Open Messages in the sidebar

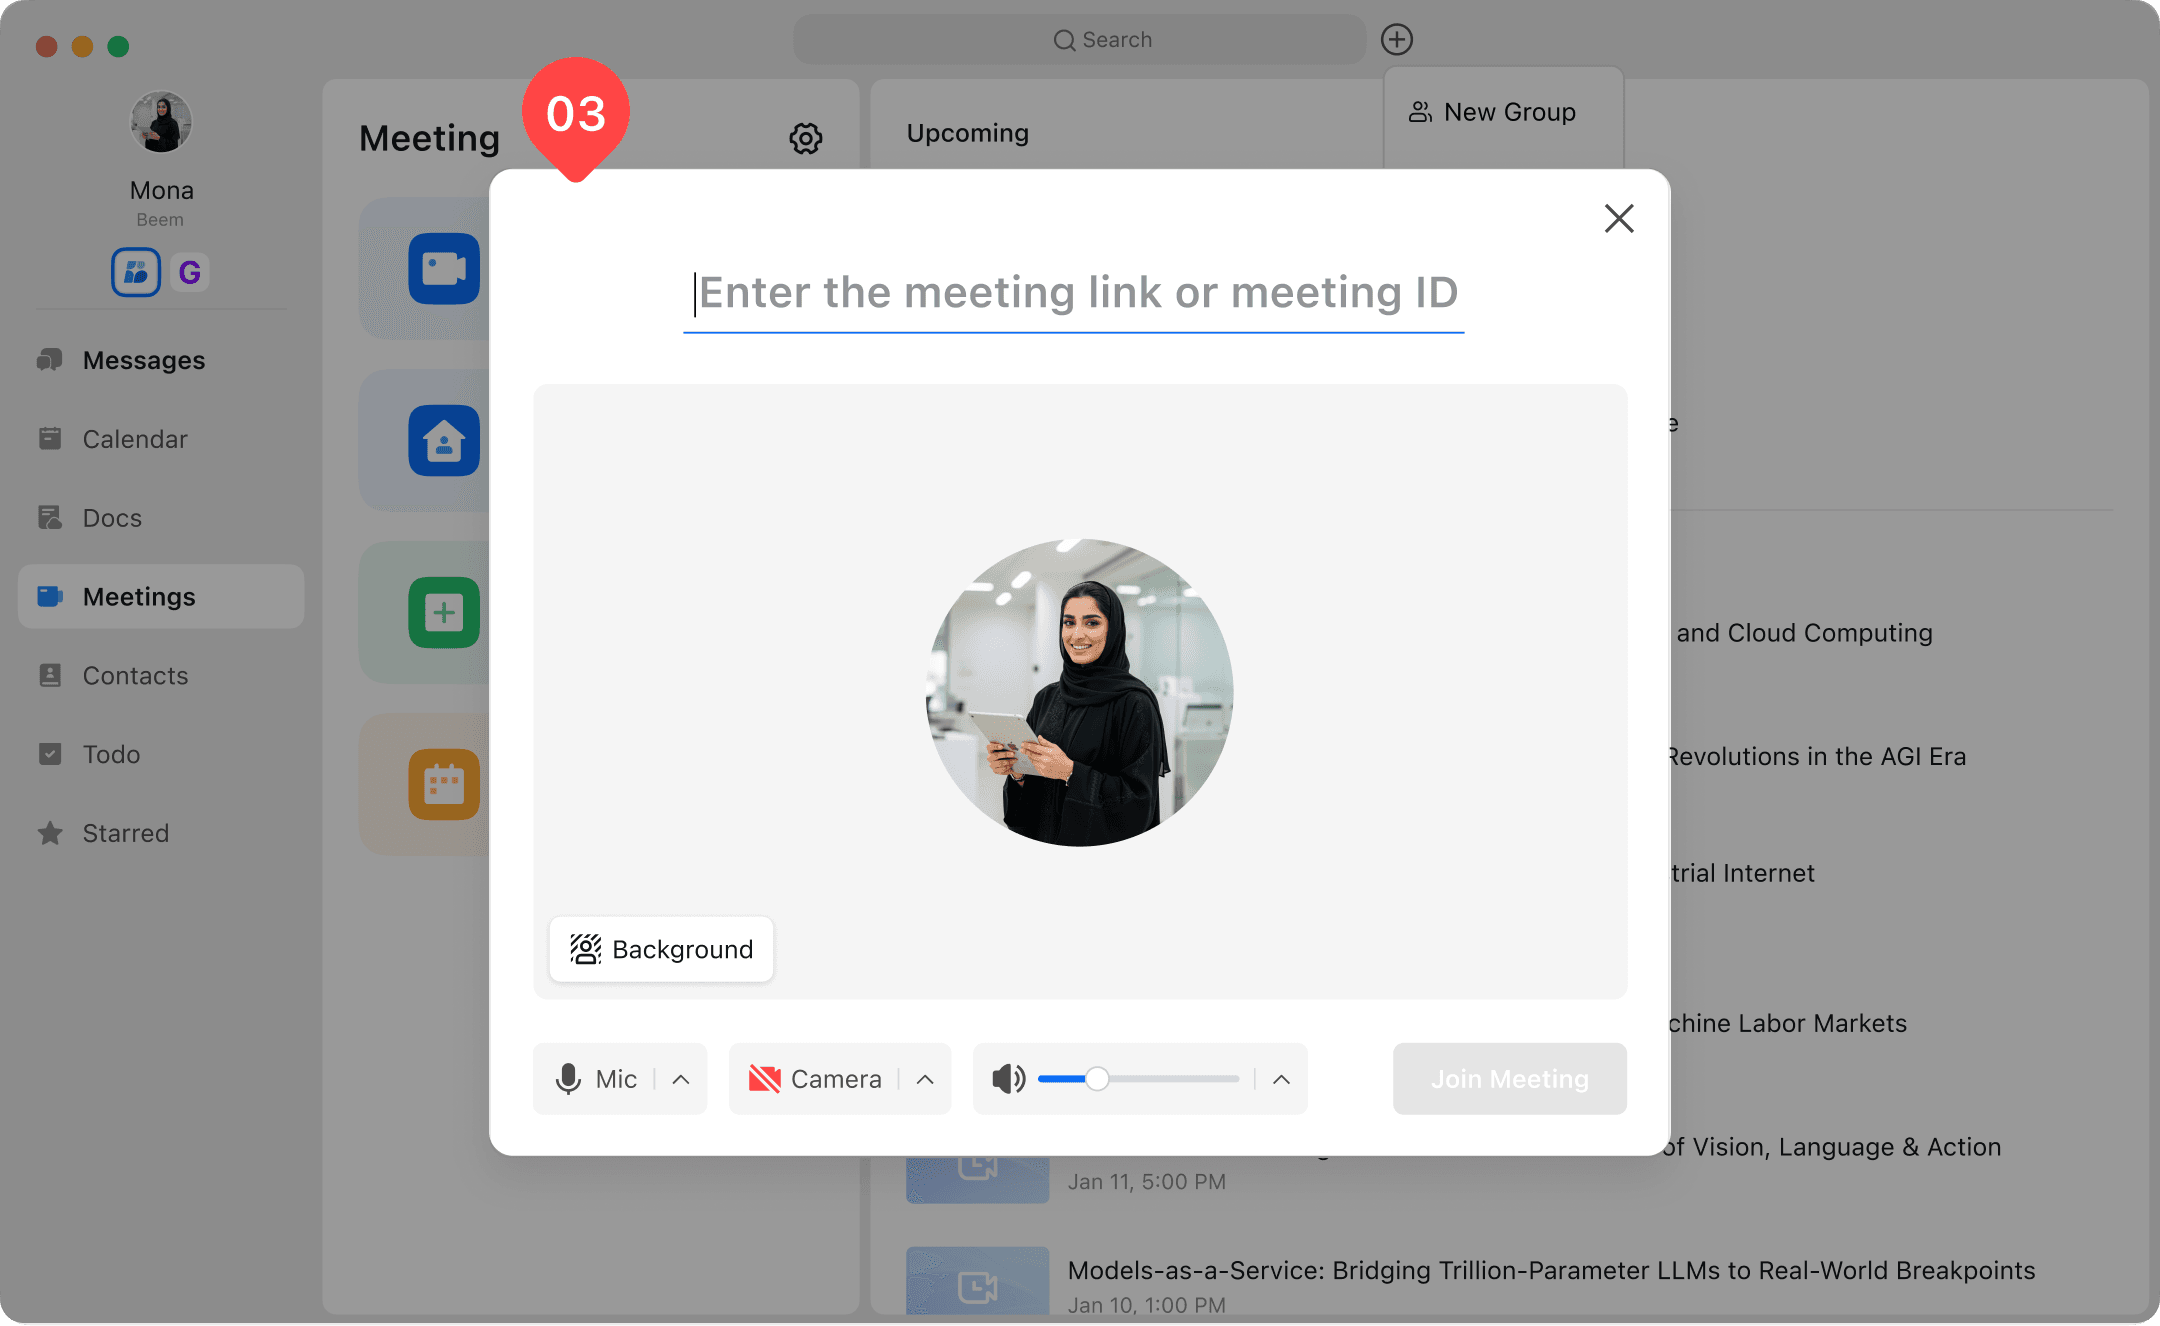pos(143,360)
